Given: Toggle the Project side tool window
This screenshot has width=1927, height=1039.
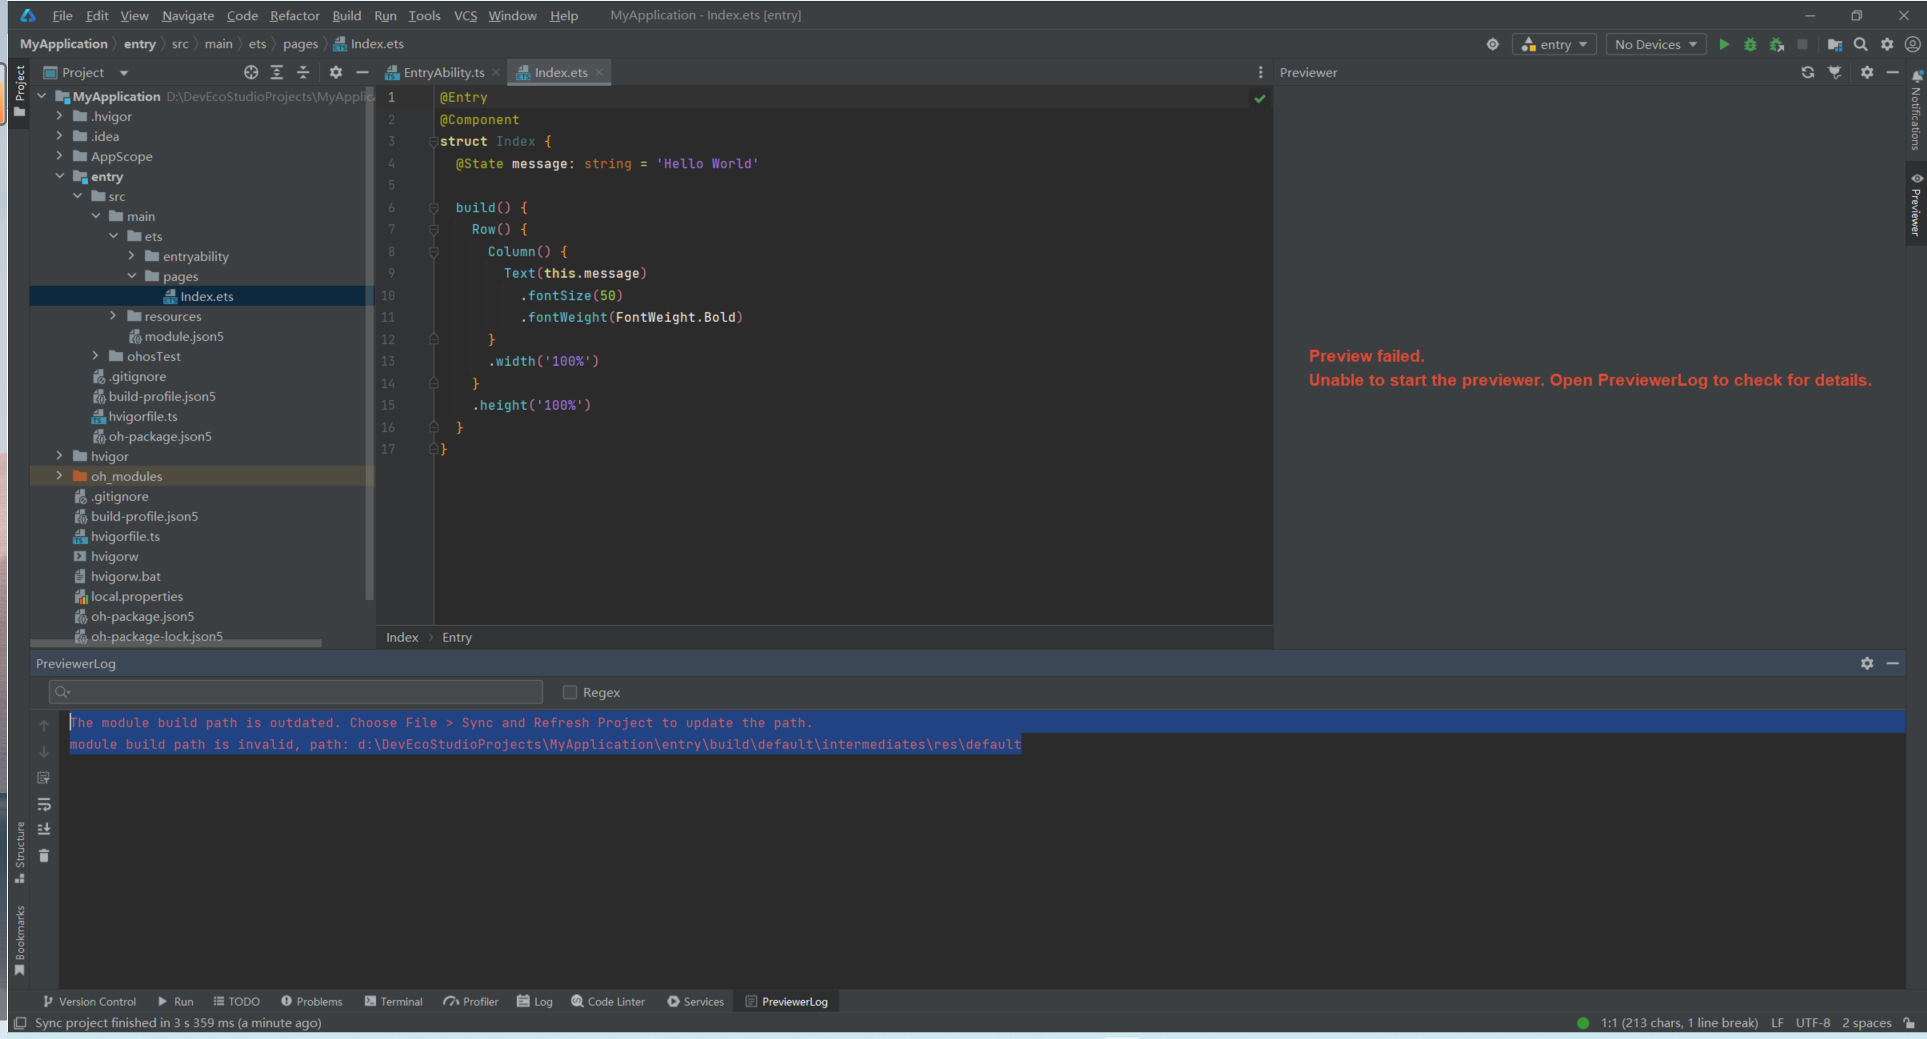Looking at the screenshot, I should click(x=19, y=90).
